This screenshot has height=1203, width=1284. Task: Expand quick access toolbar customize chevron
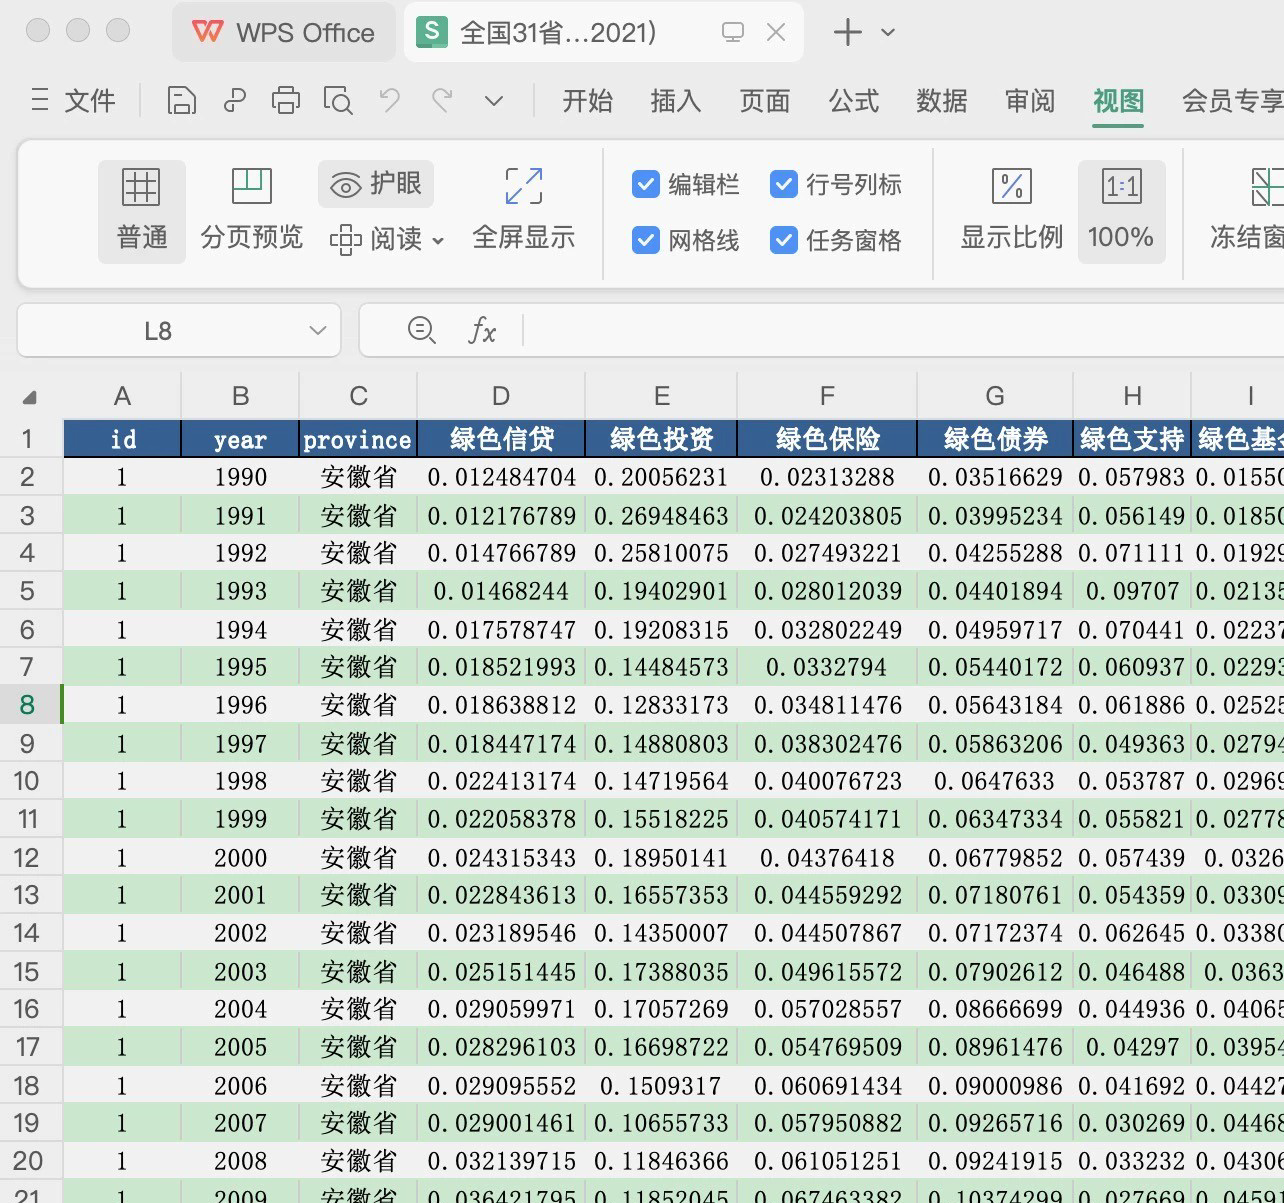tap(494, 101)
